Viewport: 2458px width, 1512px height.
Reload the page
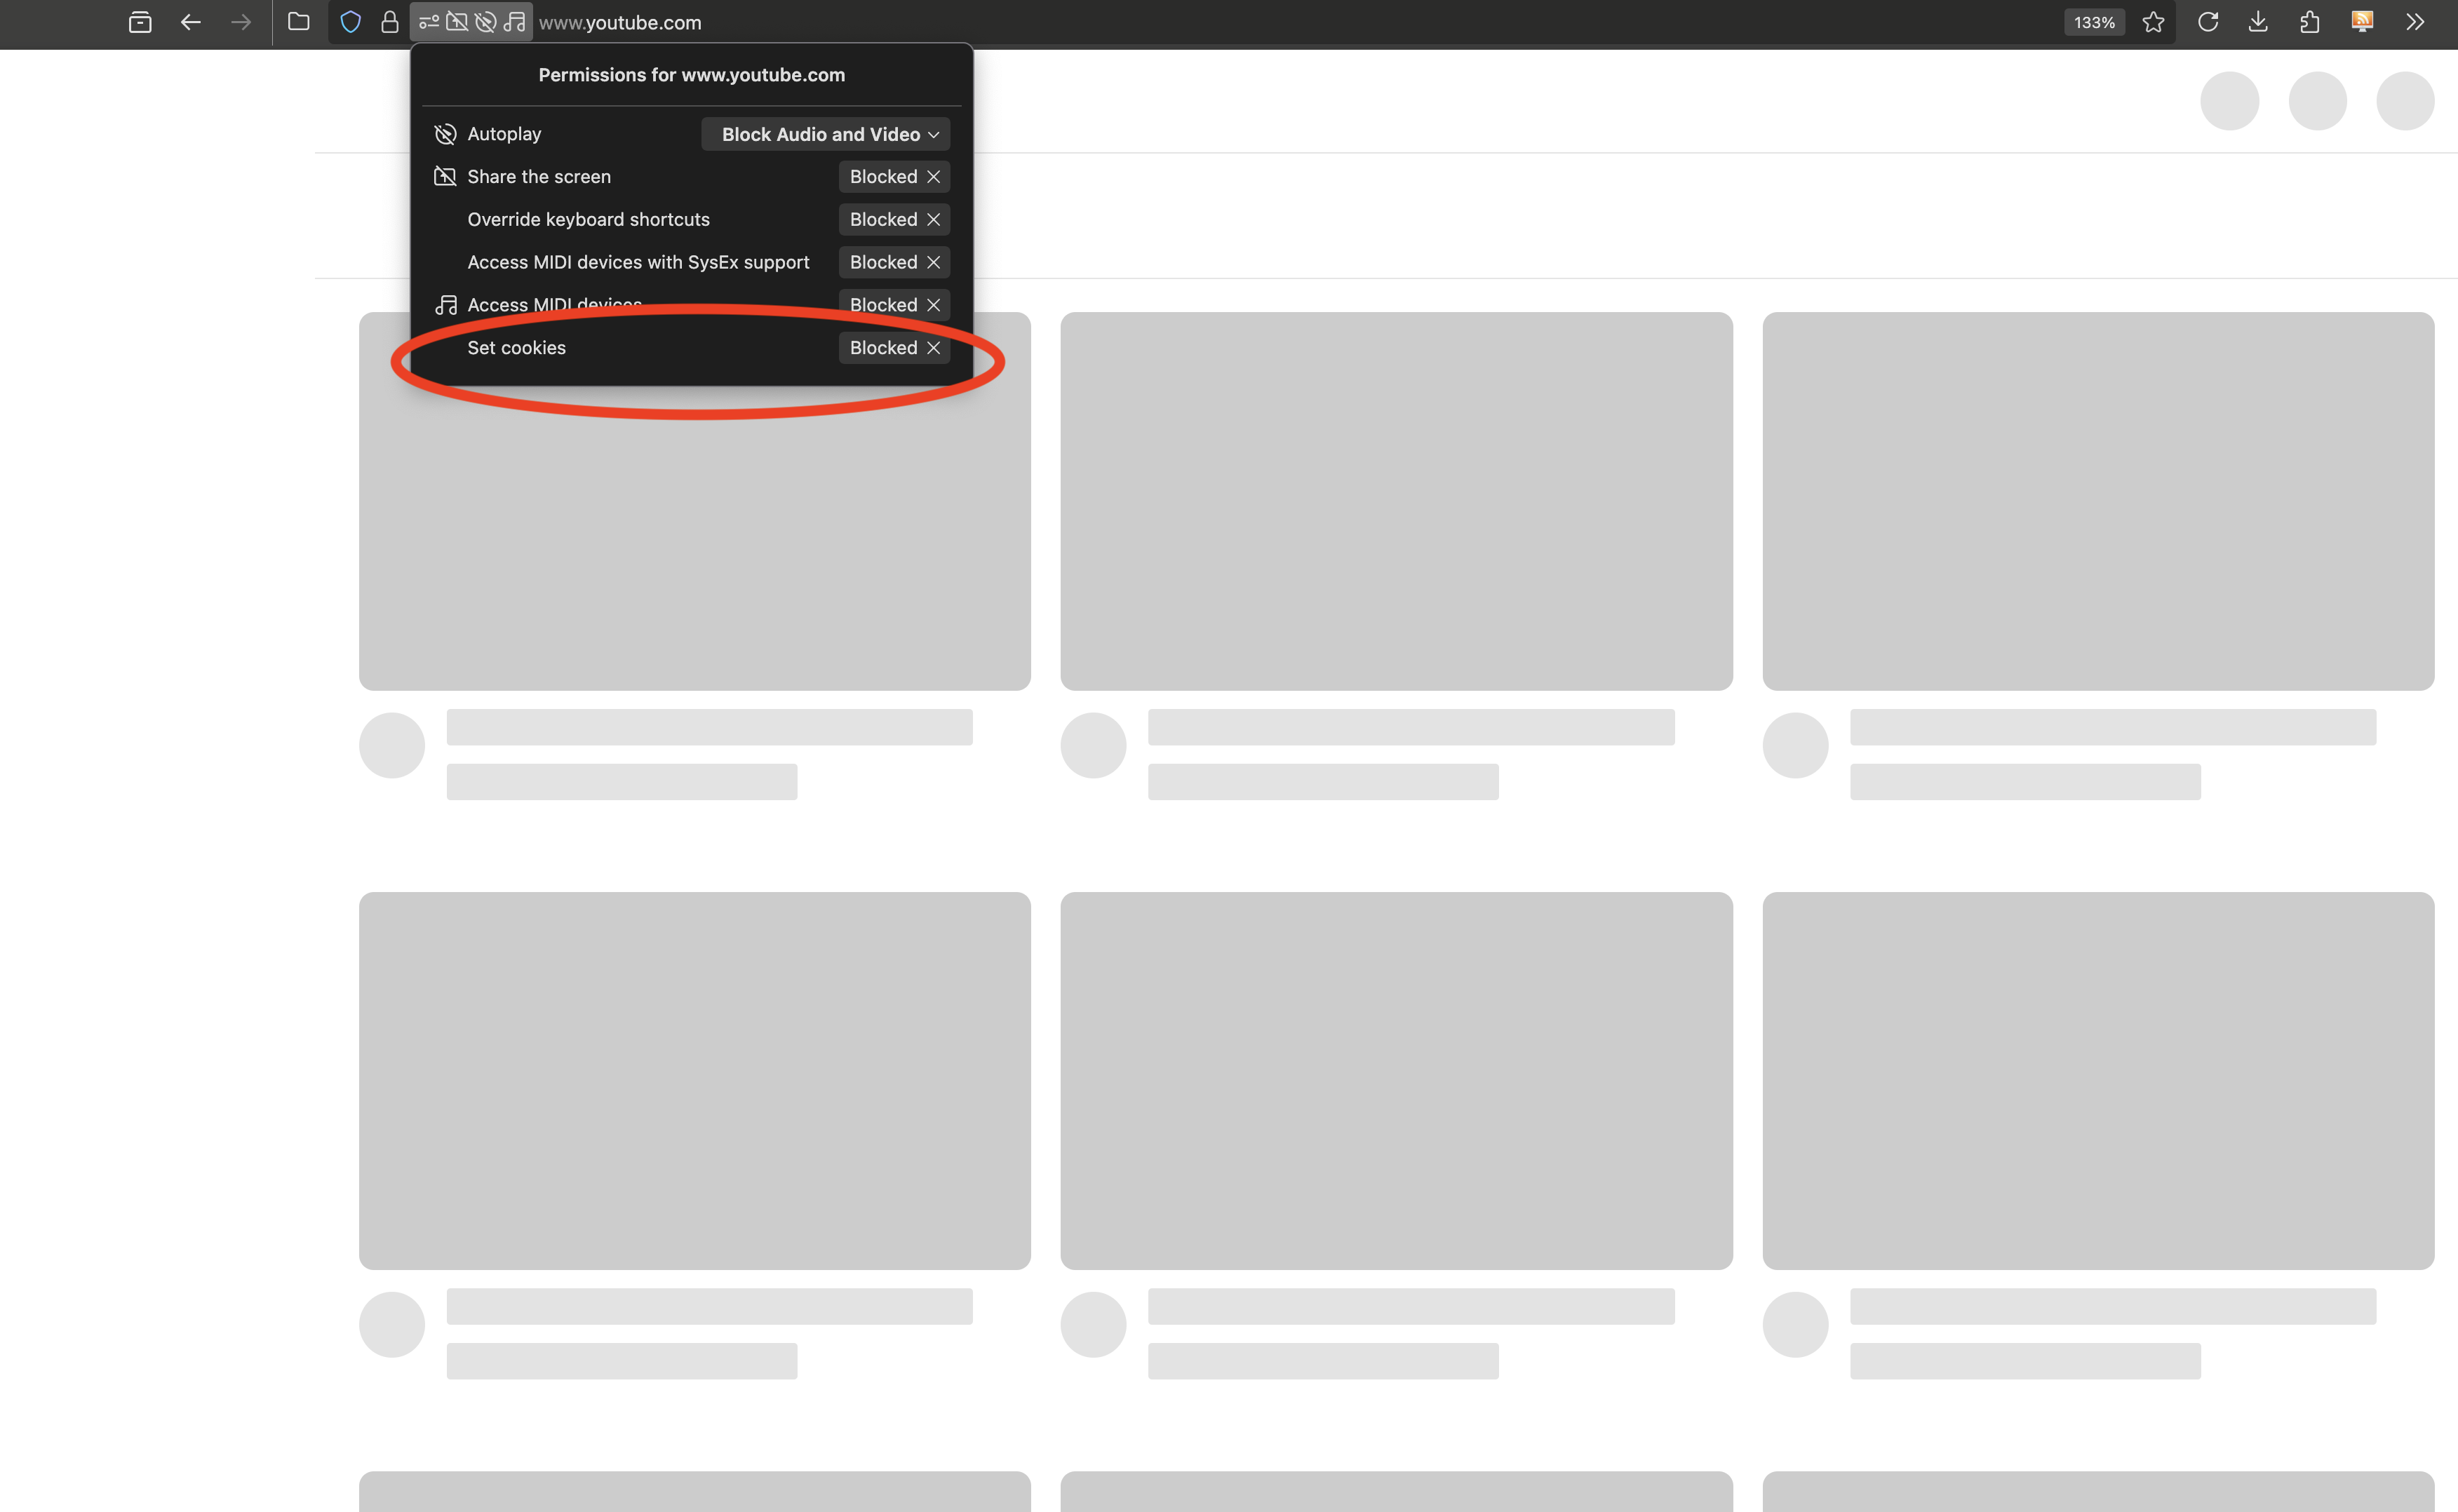(x=2208, y=22)
